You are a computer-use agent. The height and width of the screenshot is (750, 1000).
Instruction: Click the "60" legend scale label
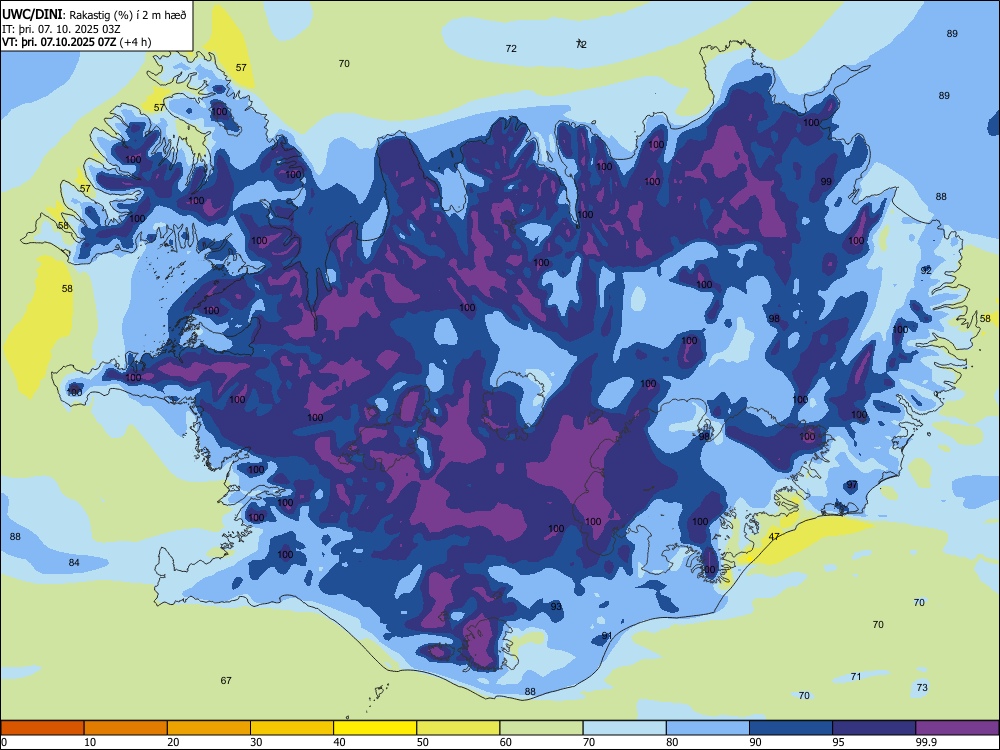(505, 742)
